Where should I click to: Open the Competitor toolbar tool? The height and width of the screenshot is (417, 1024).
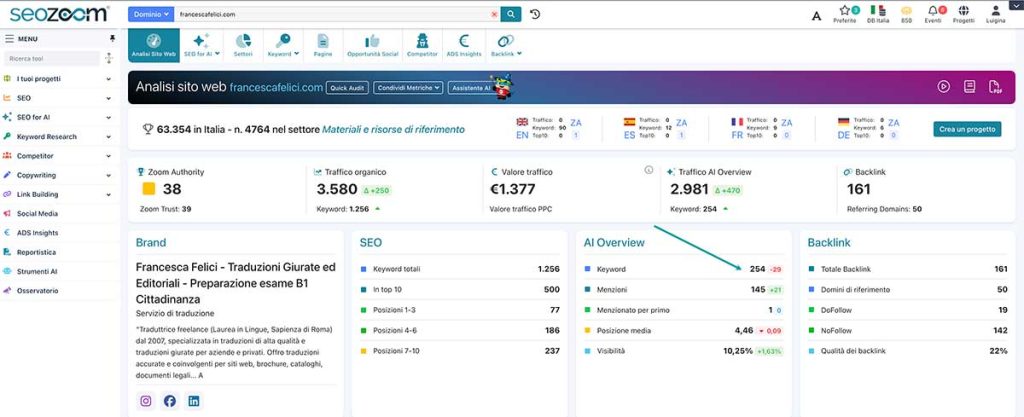coord(422,45)
